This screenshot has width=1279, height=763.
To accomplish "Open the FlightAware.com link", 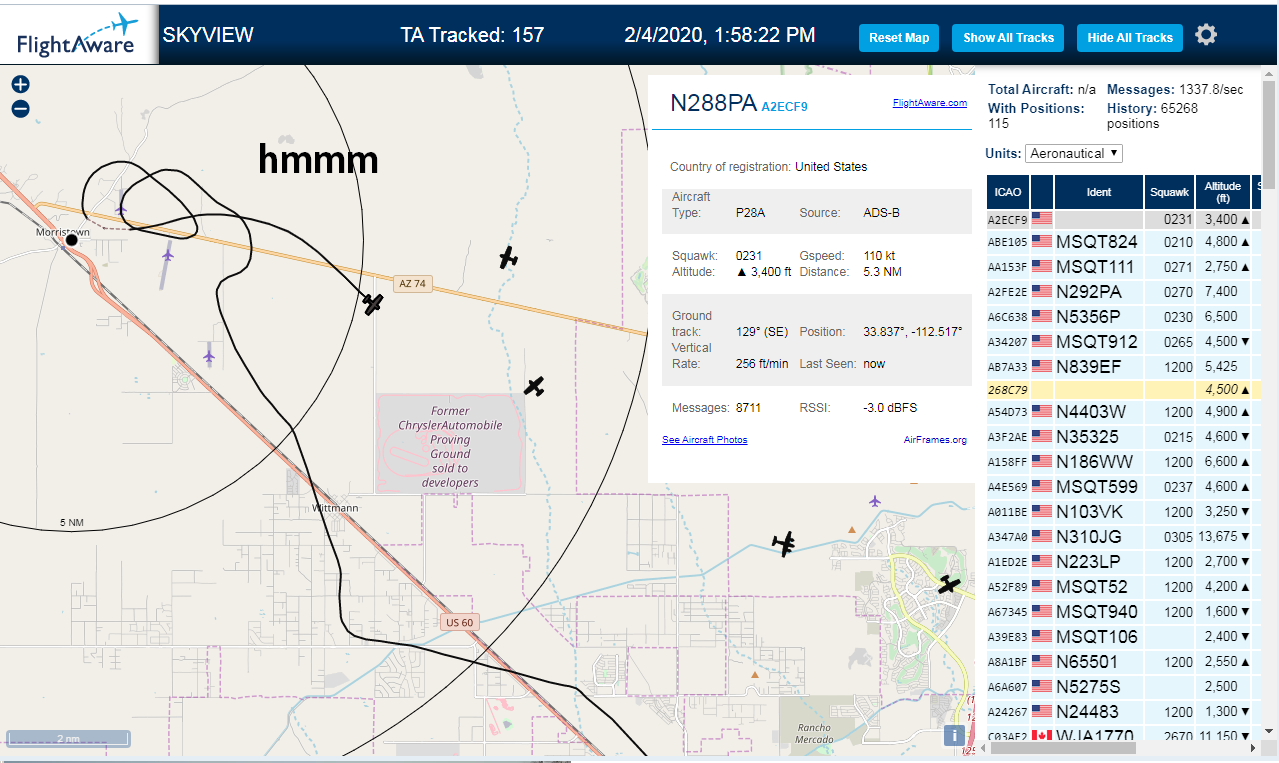I will click(x=930, y=102).
